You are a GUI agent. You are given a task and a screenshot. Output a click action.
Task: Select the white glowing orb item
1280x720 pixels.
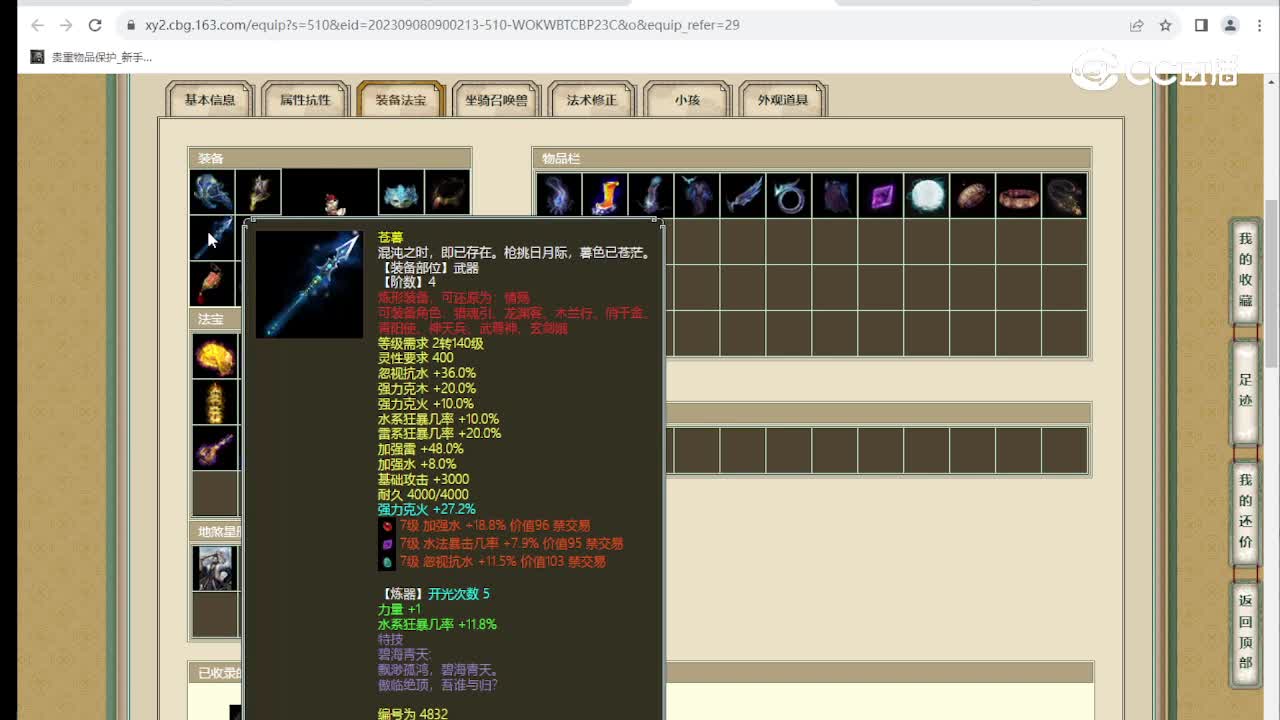pos(927,196)
